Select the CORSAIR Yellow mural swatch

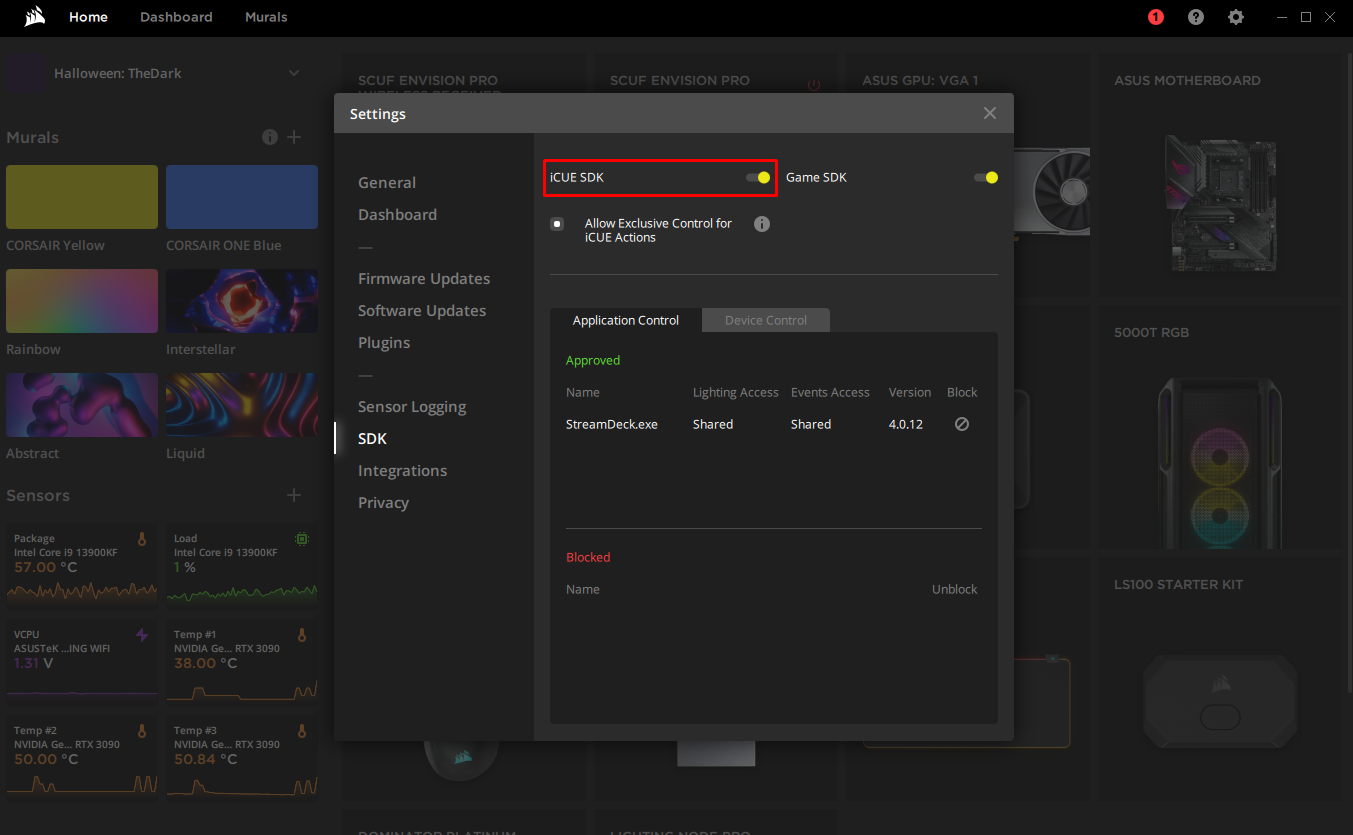click(81, 196)
